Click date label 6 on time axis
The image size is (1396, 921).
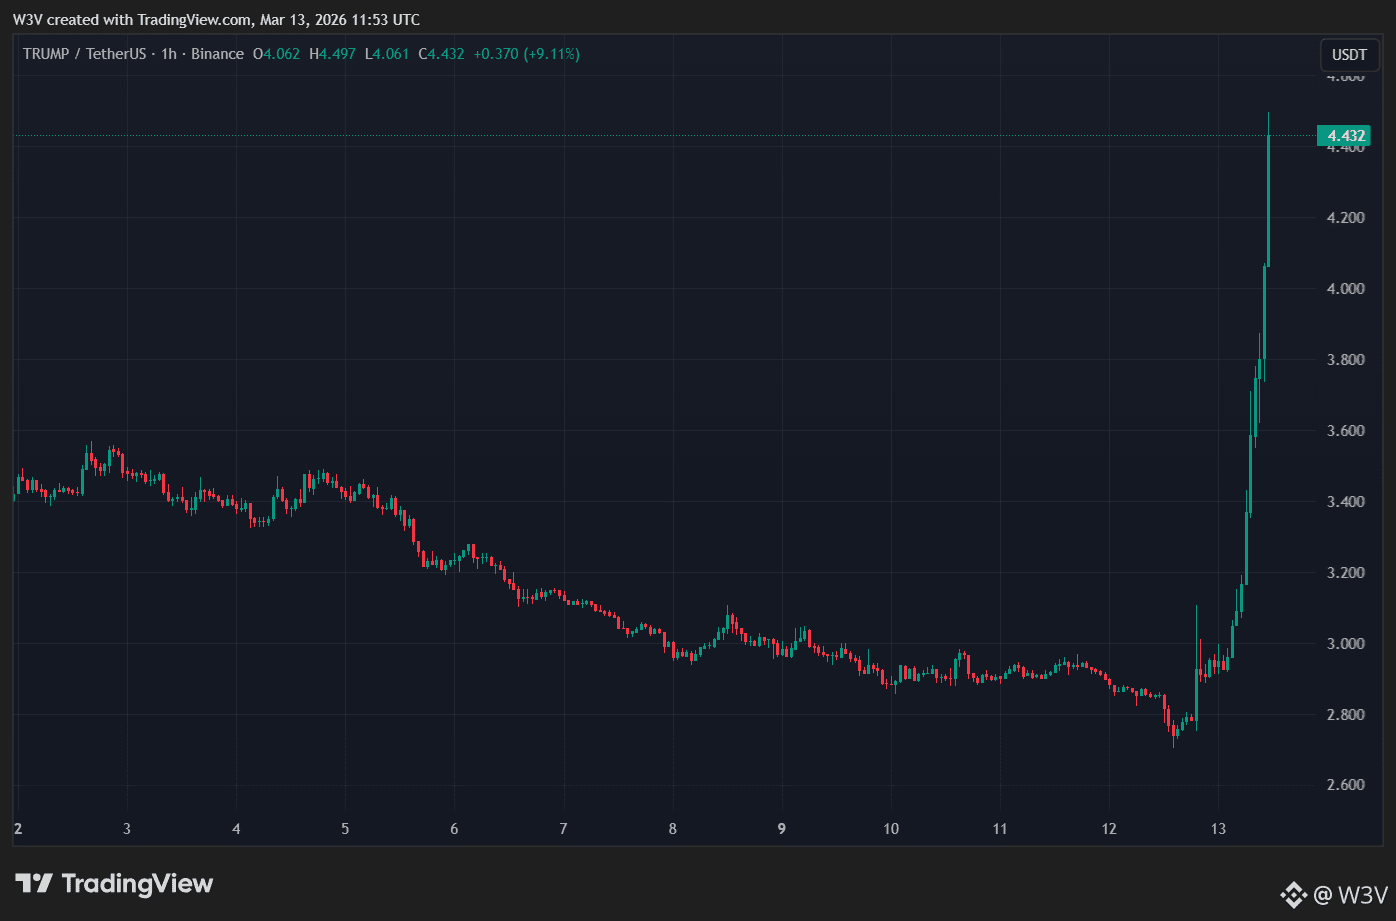tap(454, 829)
